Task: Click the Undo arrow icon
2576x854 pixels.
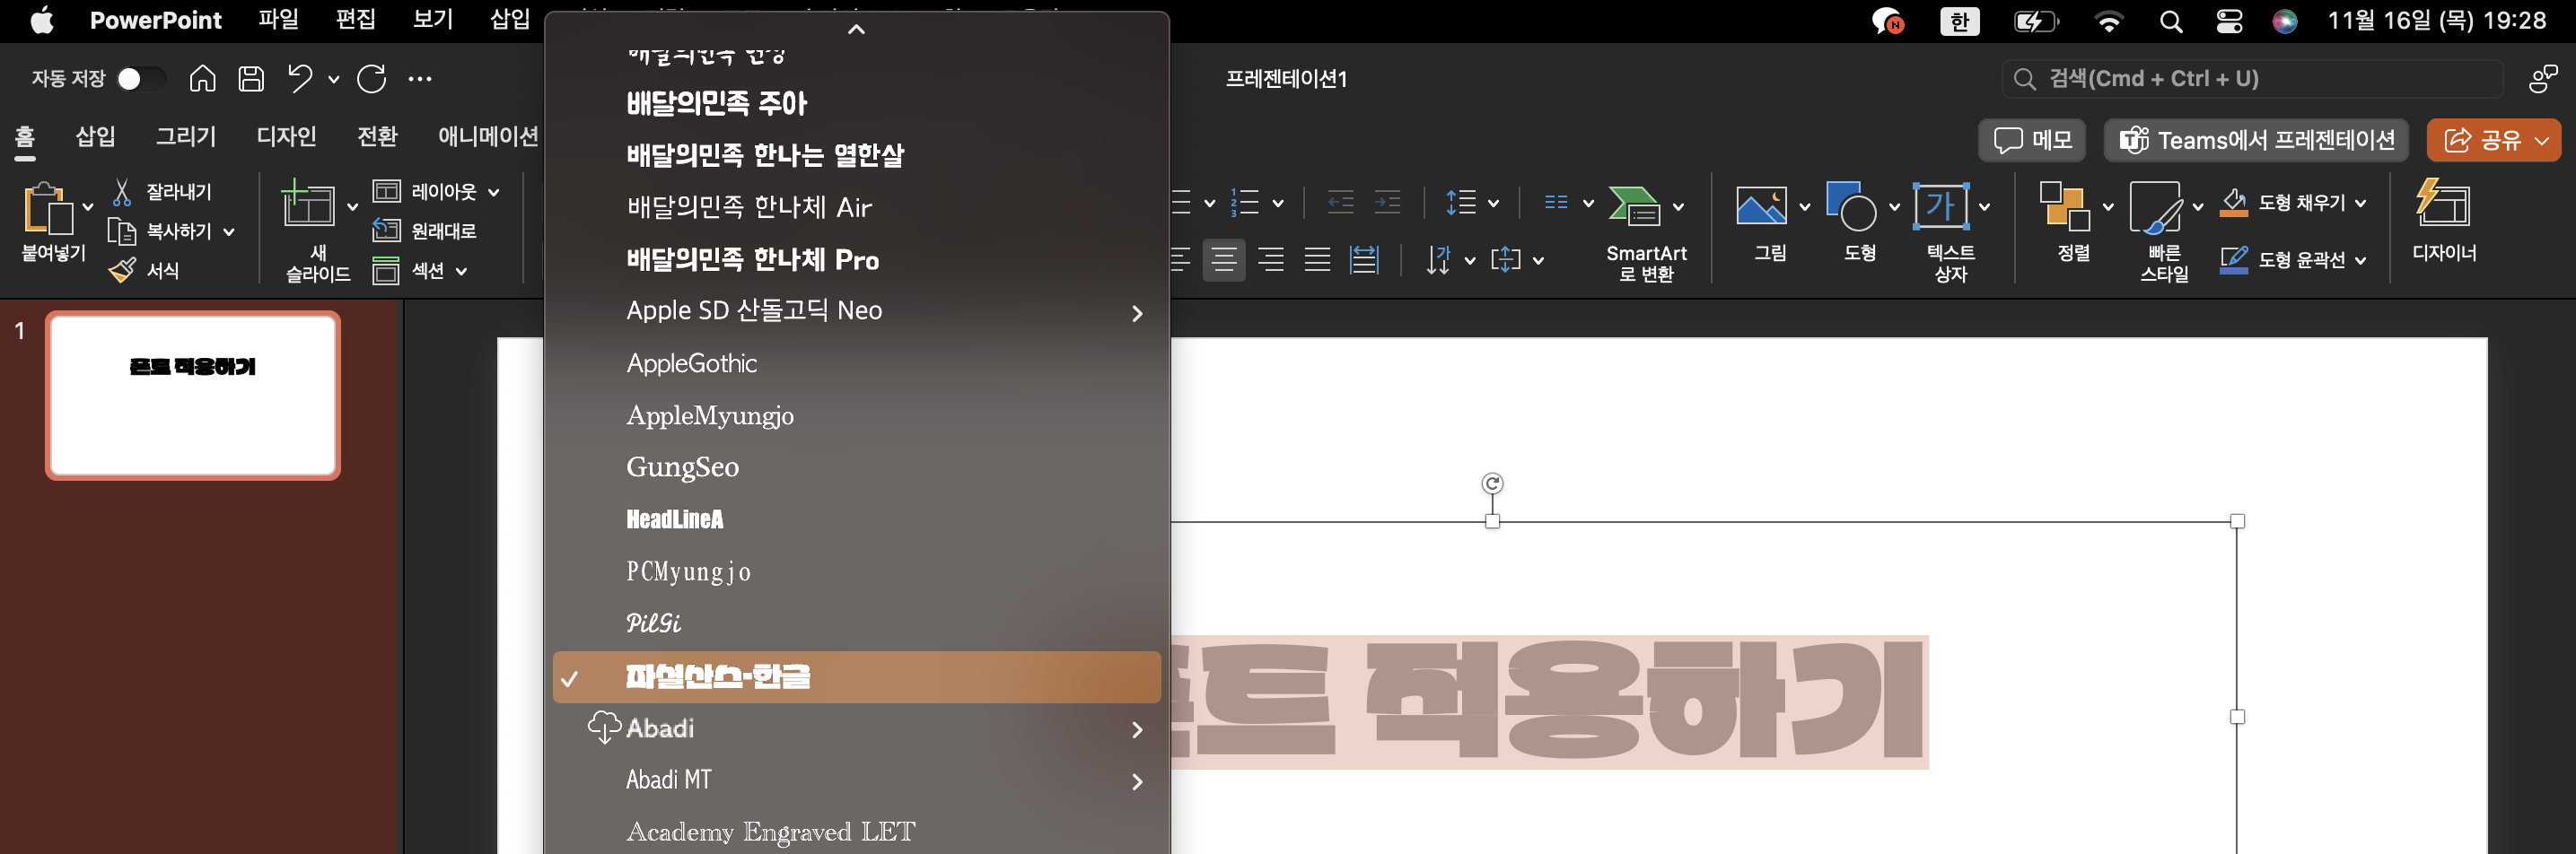Action: [300, 78]
